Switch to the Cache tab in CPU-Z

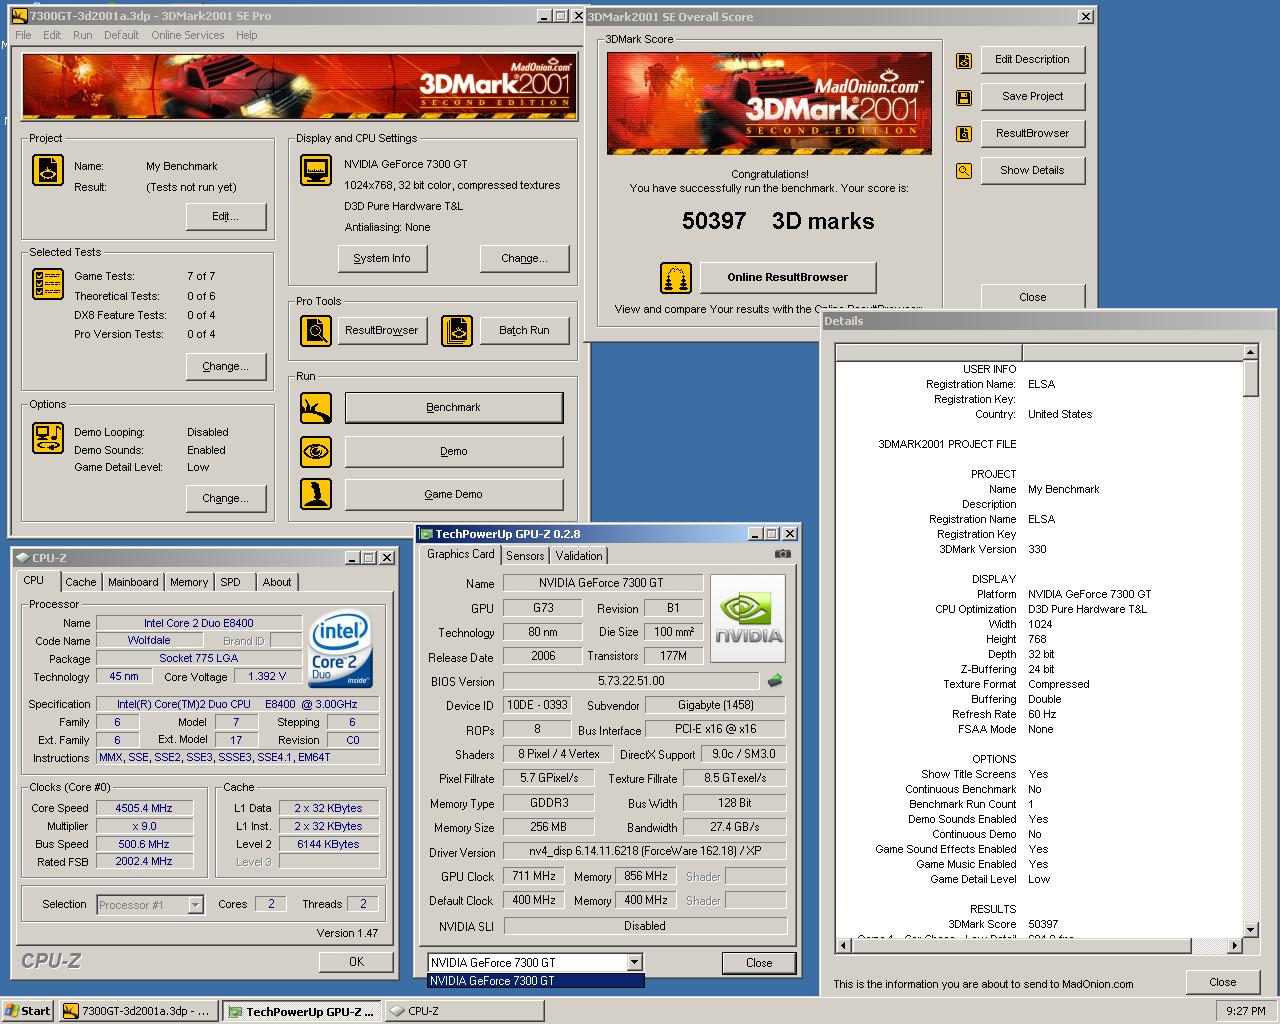click(81, 582)
